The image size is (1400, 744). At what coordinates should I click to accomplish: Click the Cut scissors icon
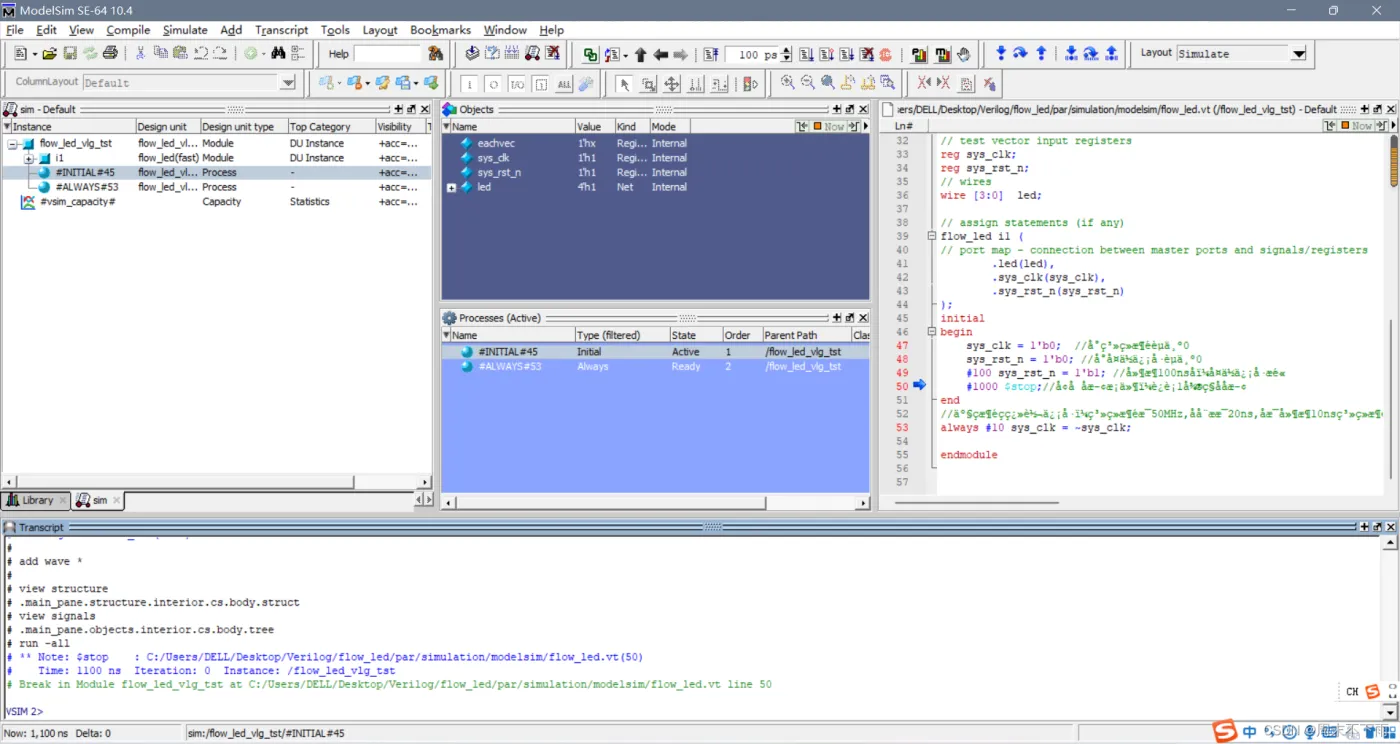pyautogui.click(x=141, y=54)
